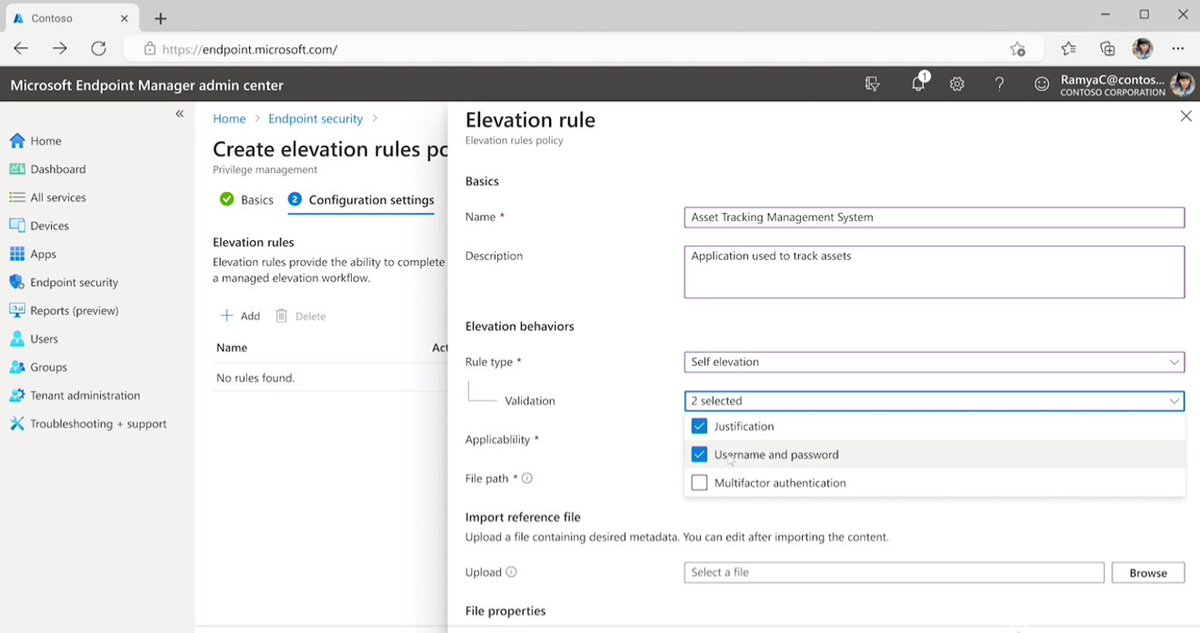Viewport: 1200px width, 633px height.
Task: Click in the Description text area
Action: tap(934, 272)
